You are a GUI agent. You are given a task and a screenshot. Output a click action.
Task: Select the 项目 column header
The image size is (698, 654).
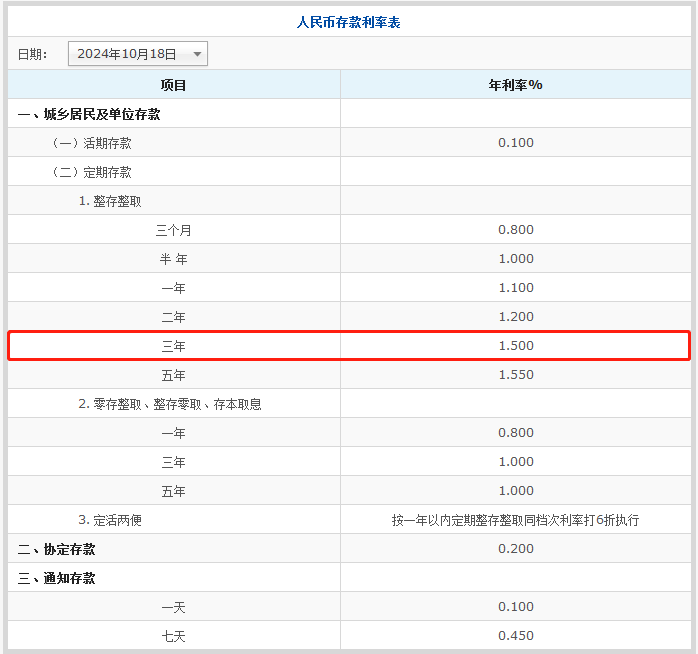174,85
